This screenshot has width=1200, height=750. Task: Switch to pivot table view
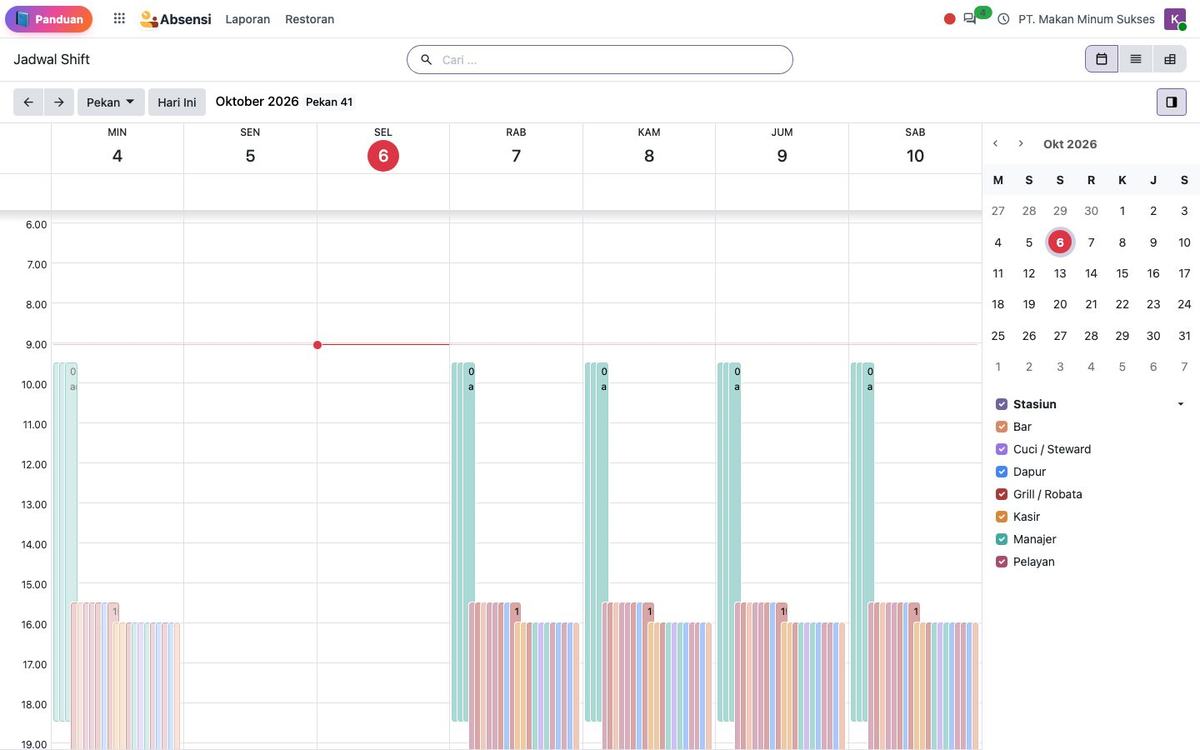[x=1170, y=59]
